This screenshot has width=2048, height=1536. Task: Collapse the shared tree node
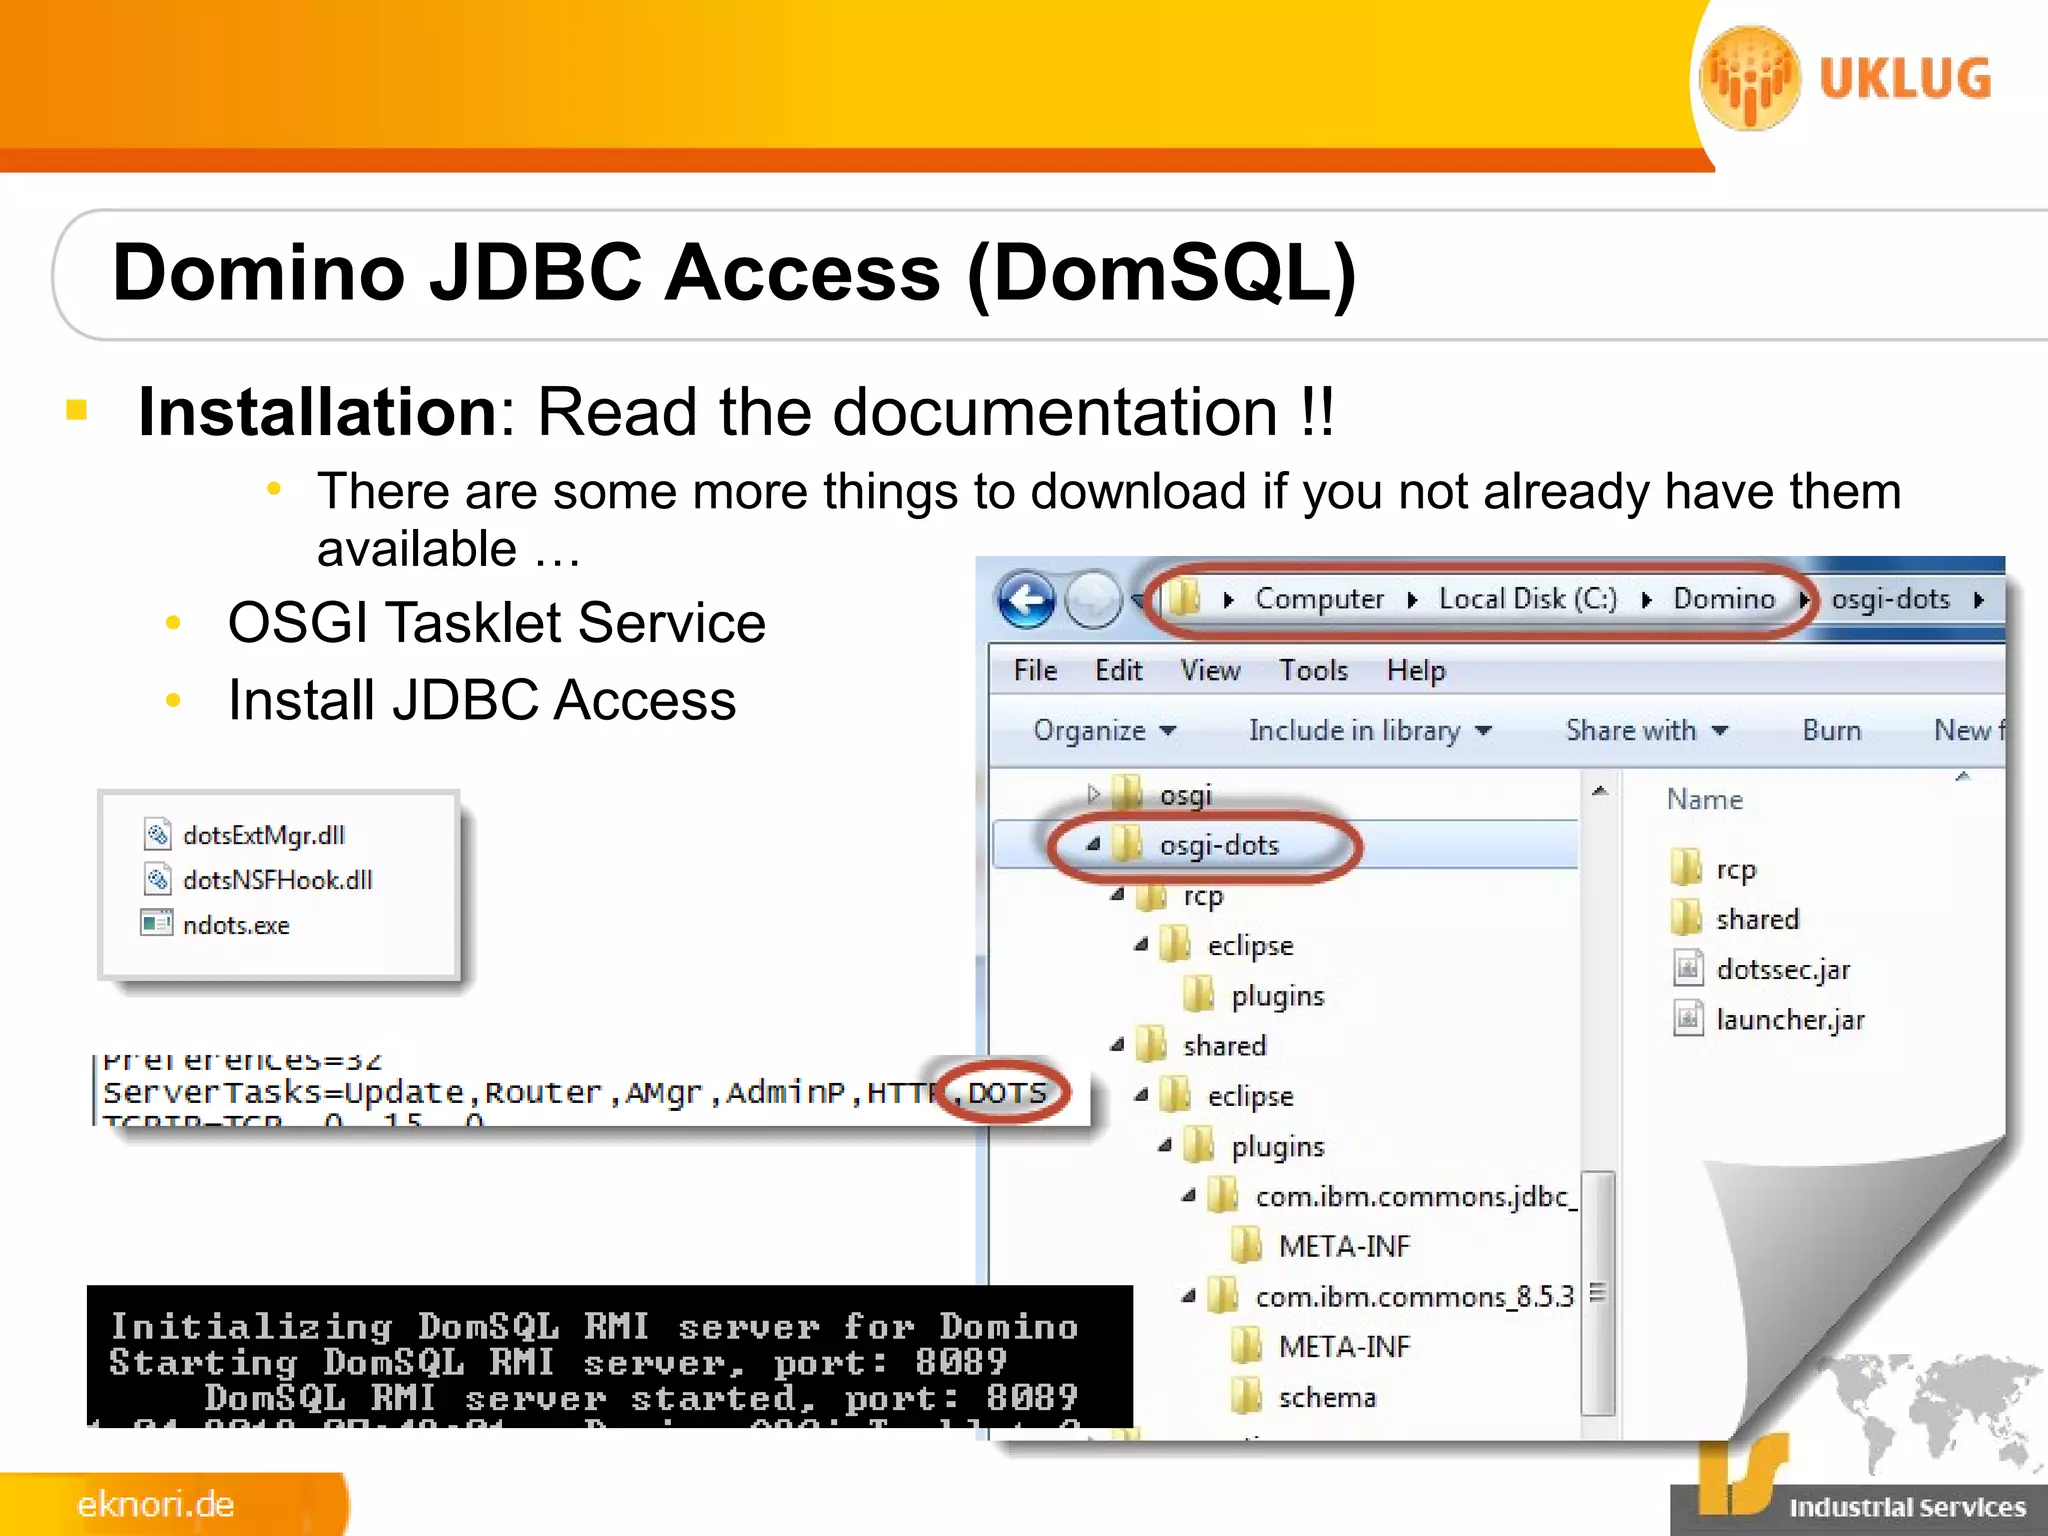point(1117,1045)
